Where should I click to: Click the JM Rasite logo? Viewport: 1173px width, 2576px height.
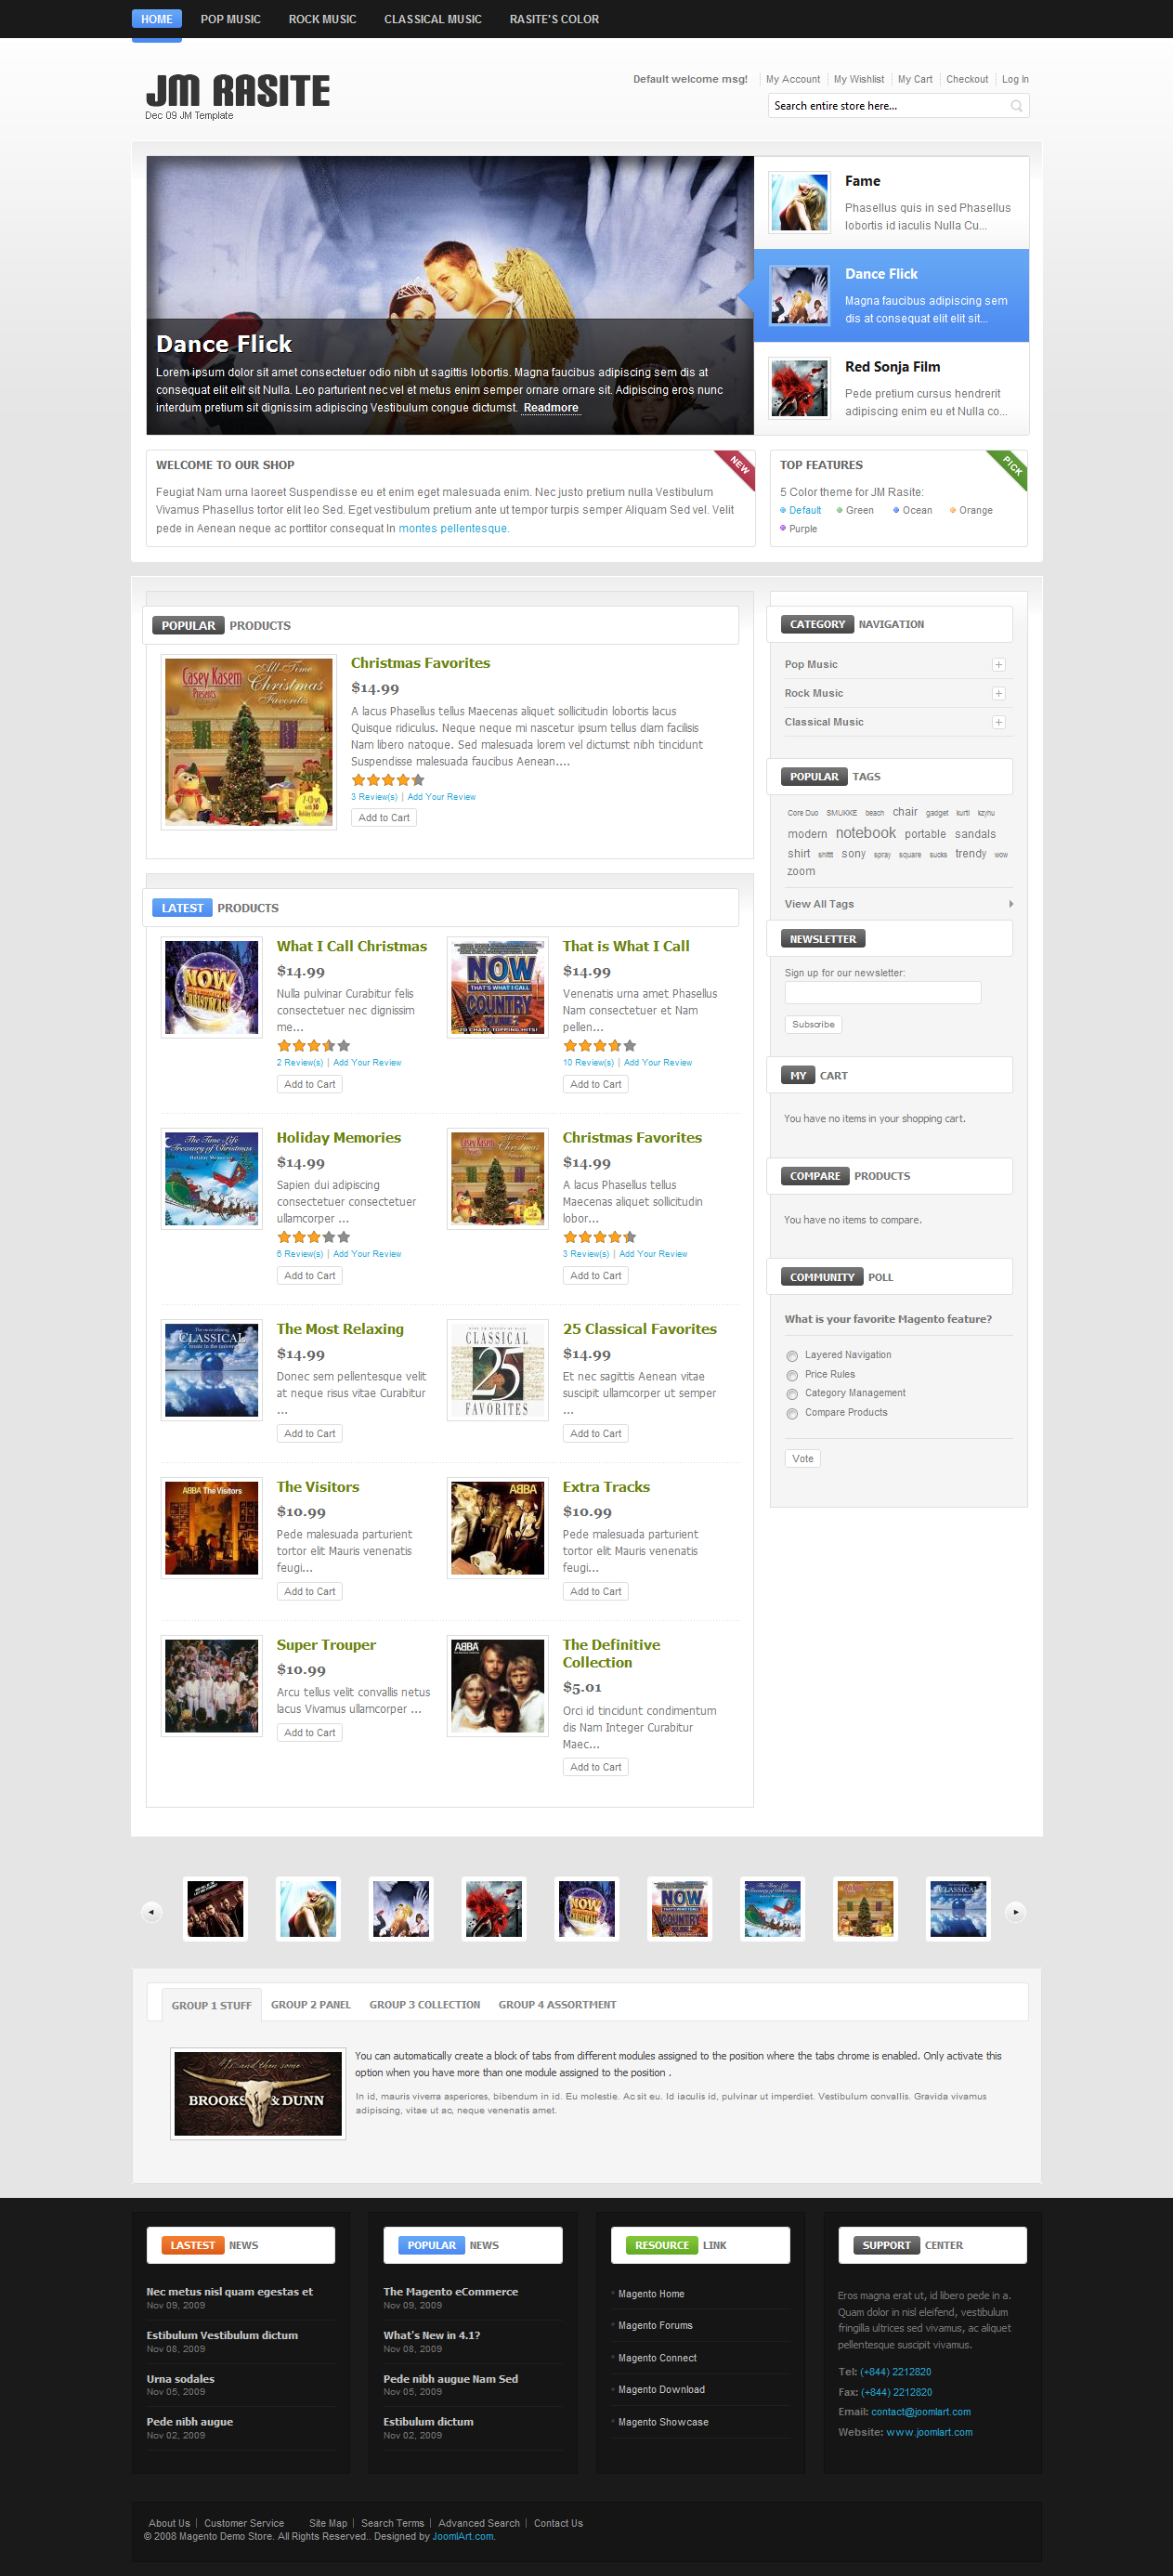(238, 91)
